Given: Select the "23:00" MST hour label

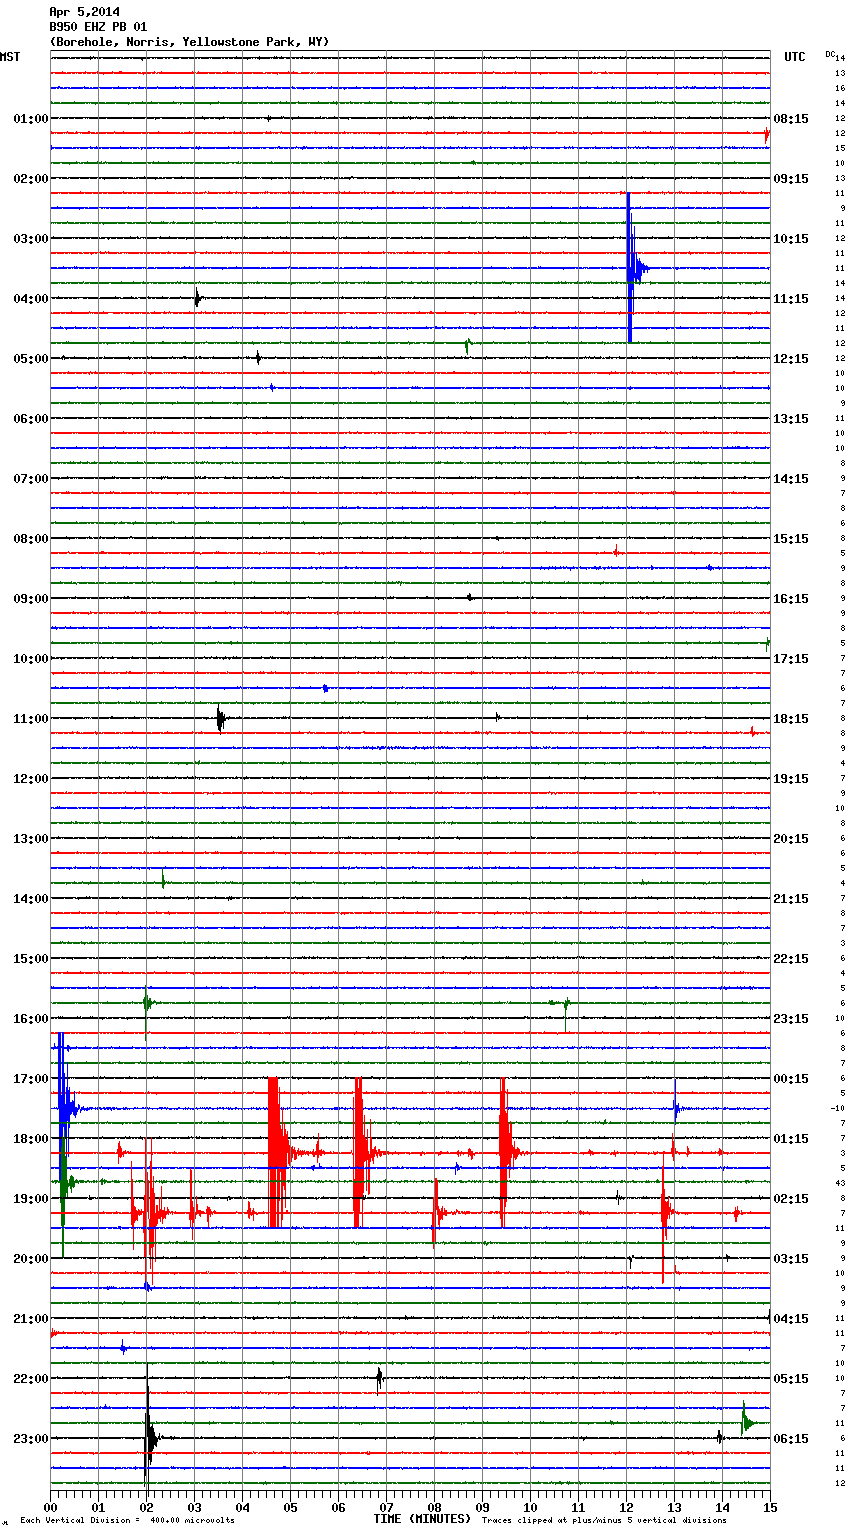Looking at the screenshot, I should 31,1439.
